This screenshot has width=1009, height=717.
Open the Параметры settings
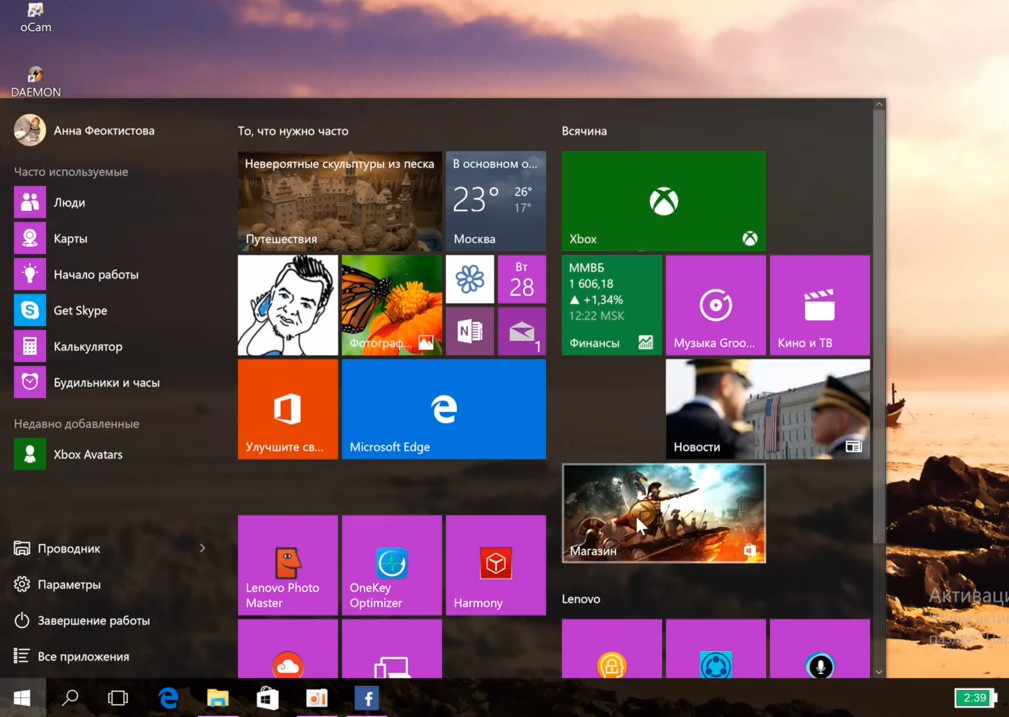click(68, 585)
